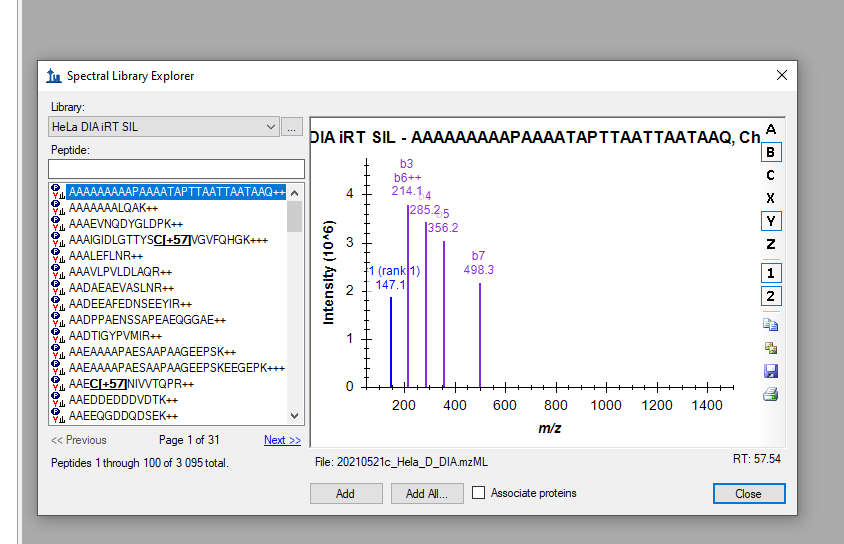Toggle A ions in the spectrum toolbar

[771, 130]
